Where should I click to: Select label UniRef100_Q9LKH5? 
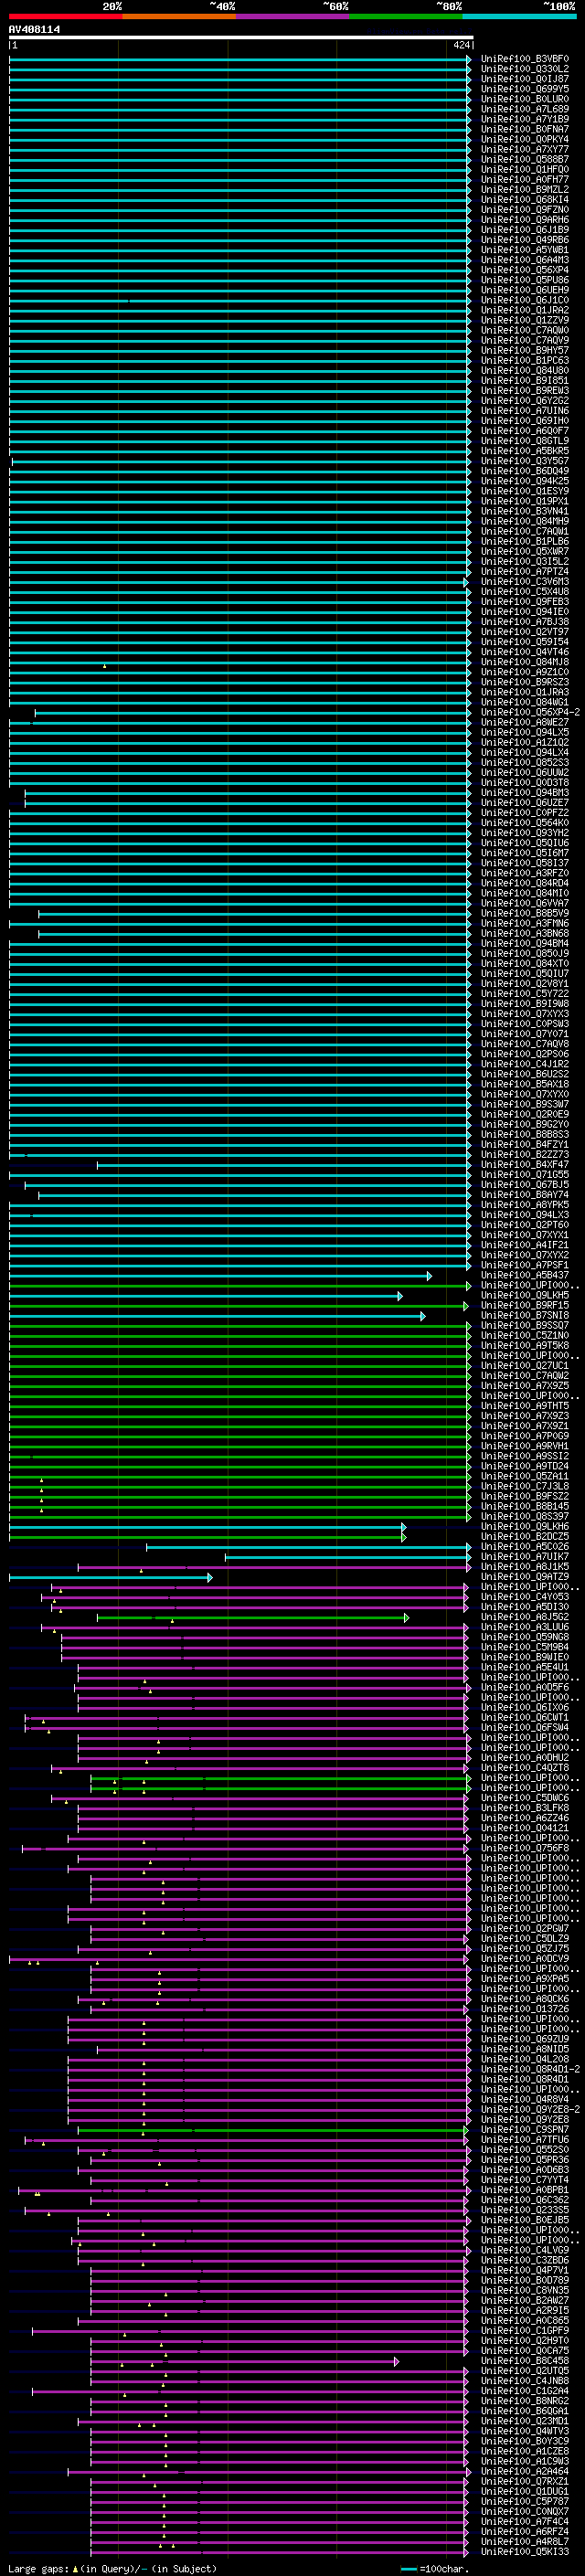point(525,1295)
